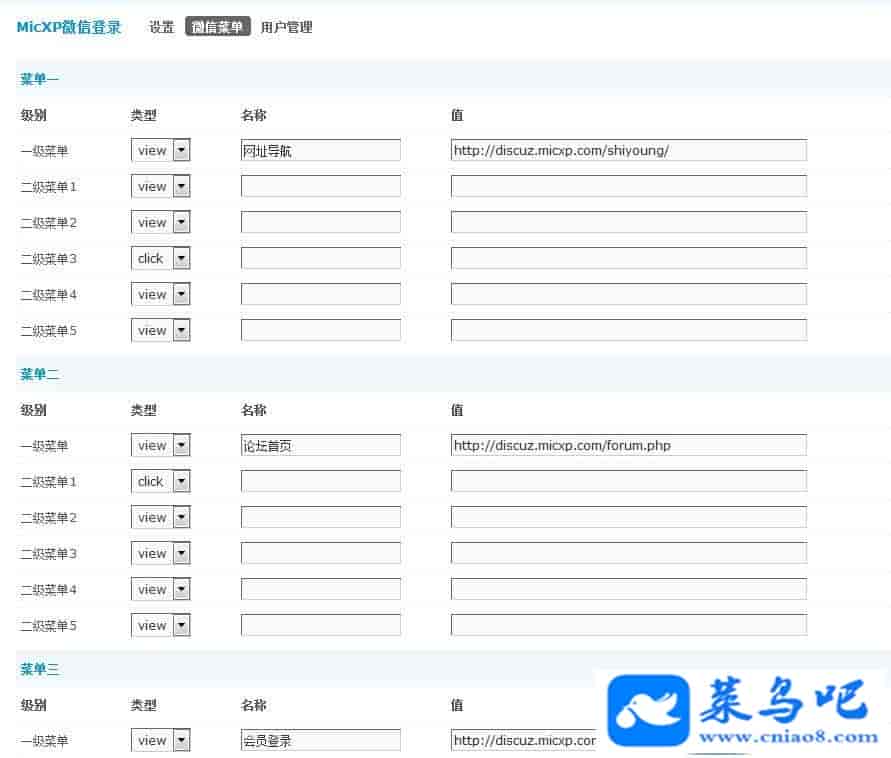Click value field for 菜单二 二级菜单3

pyautogui.click(x=628, y=553)
